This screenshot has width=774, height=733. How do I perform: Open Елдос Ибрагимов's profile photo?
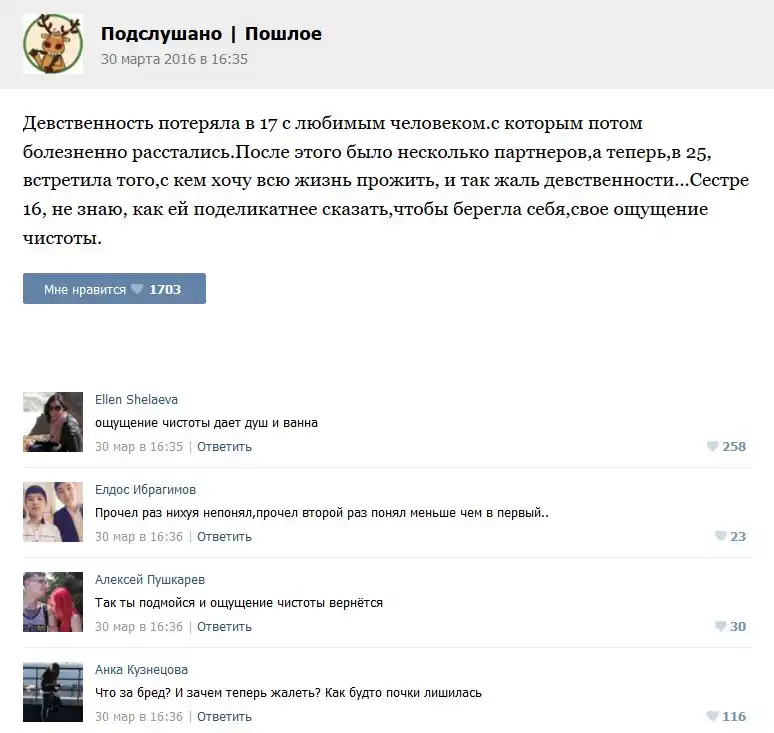tap(53, 512)
